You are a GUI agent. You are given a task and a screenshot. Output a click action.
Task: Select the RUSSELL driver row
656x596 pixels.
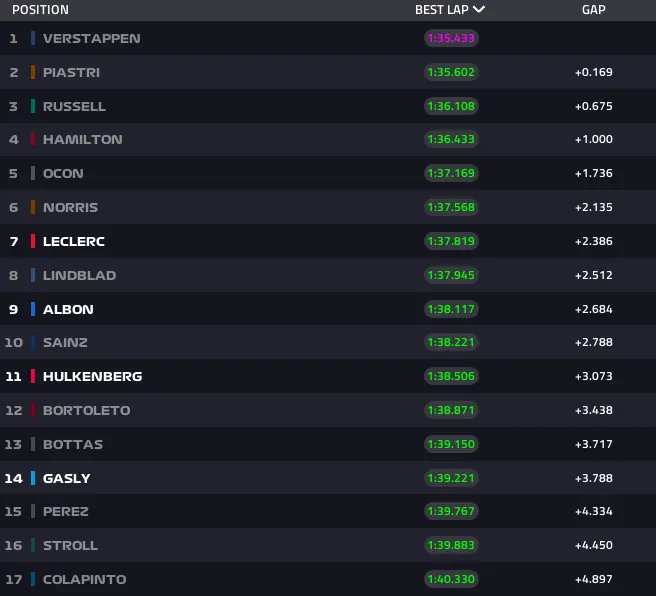[x=74, y=106]
